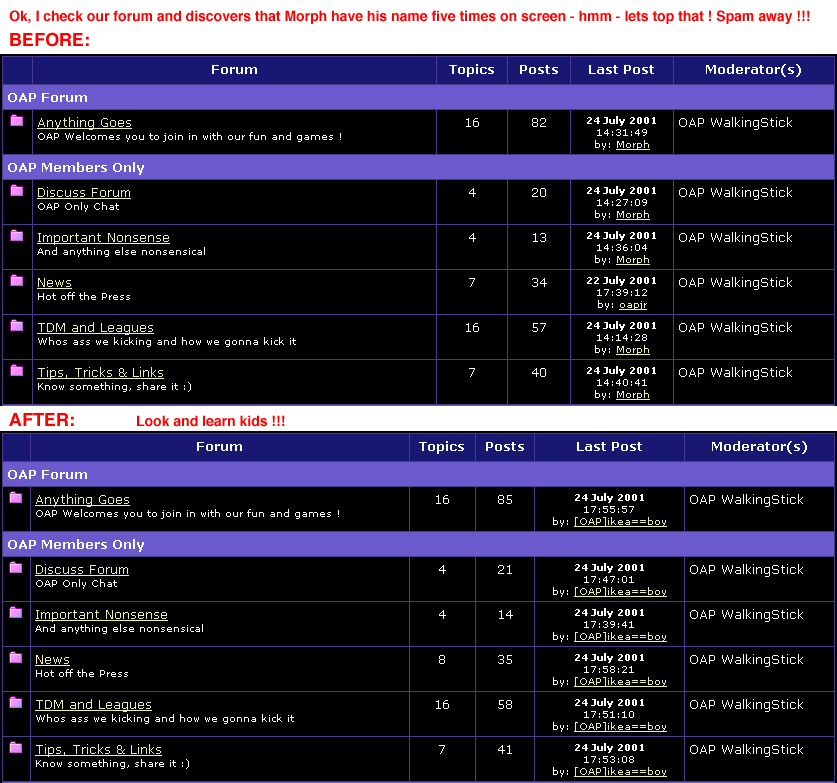Click the oapjr user link in News row
This screenshot has width=837, height=783.
point(632,305)
